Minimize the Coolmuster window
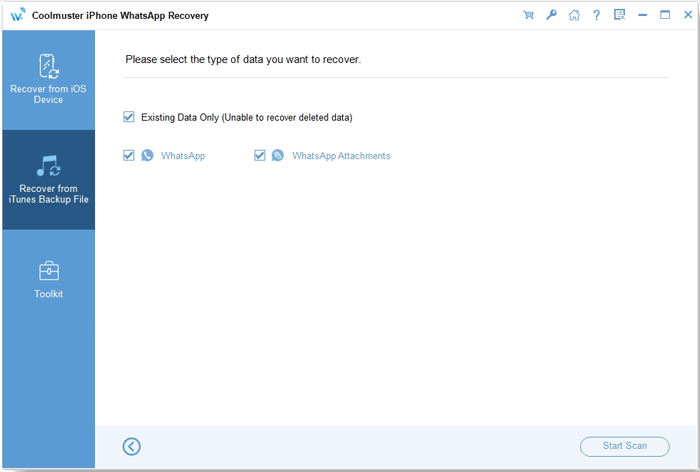 tap(642, 15)
